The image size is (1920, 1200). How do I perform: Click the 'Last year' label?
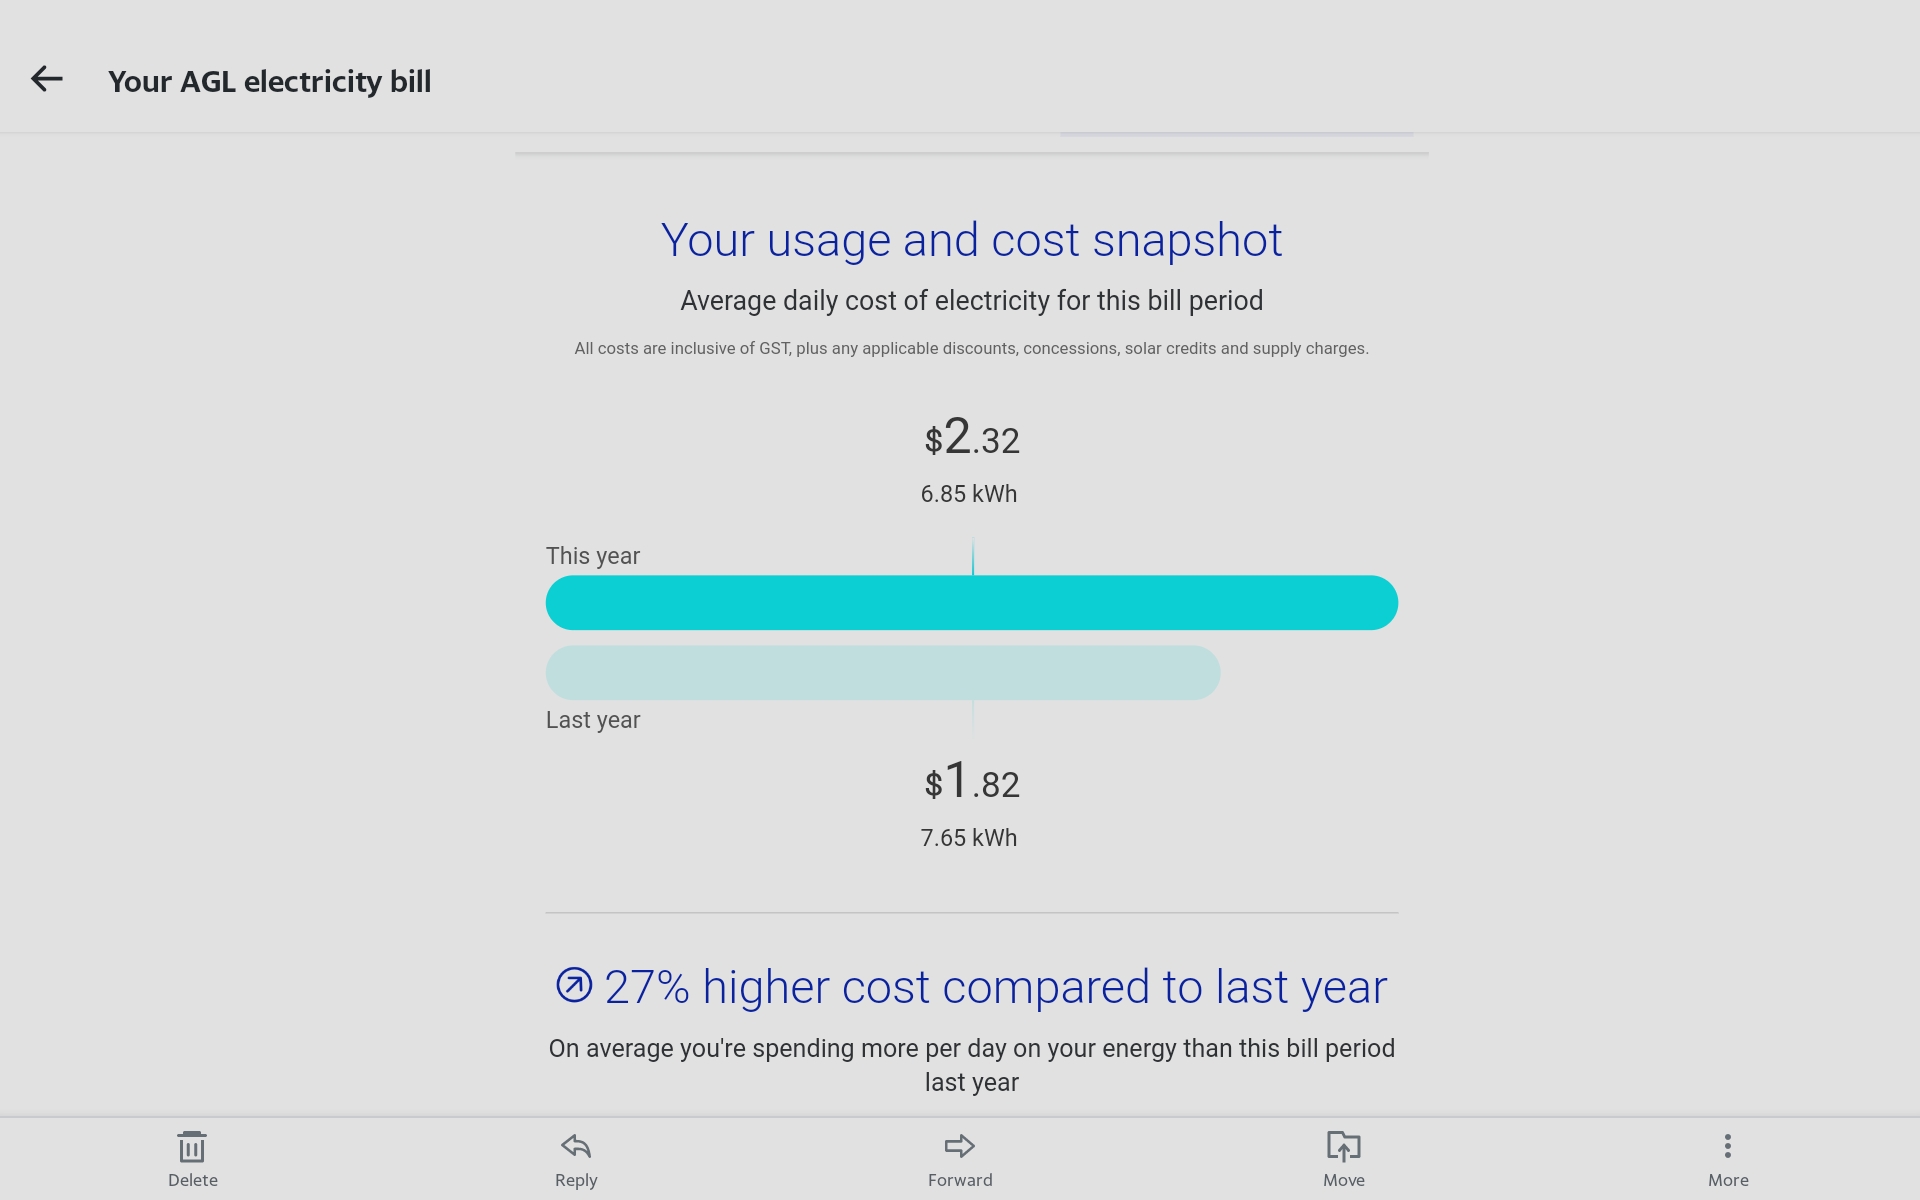(593, 720)
